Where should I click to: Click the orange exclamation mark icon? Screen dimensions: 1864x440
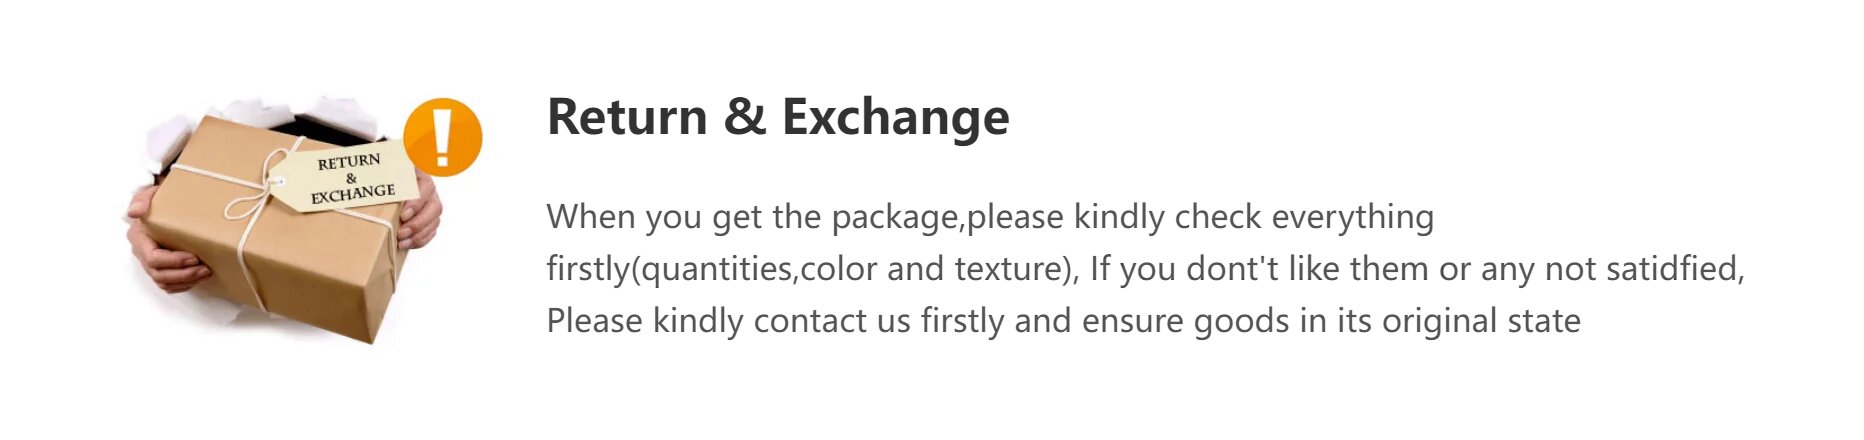(x=443, y=137)
